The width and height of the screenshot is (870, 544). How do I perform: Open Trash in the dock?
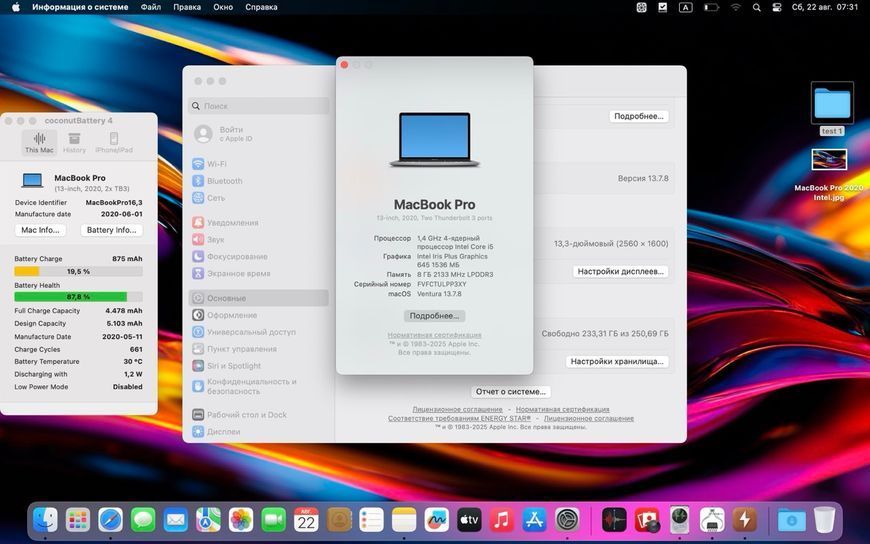click(x=825, y=520)
